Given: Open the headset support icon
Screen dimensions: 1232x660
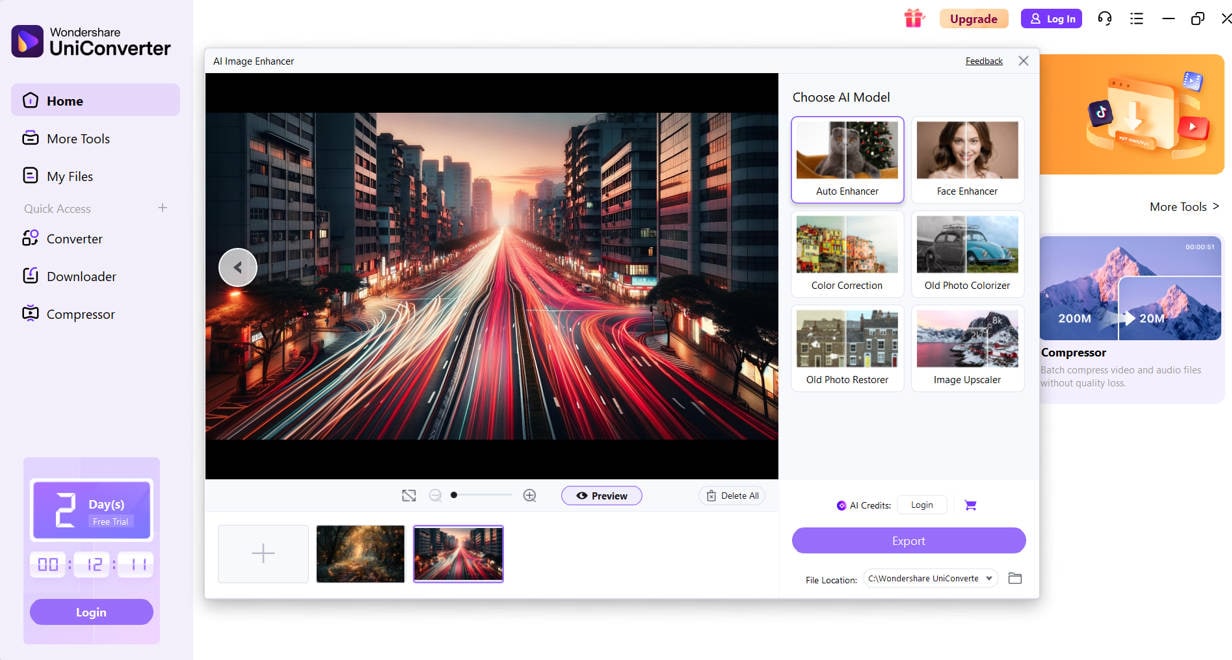Looking at the screenshot, I should click(x=1105, y=18).
